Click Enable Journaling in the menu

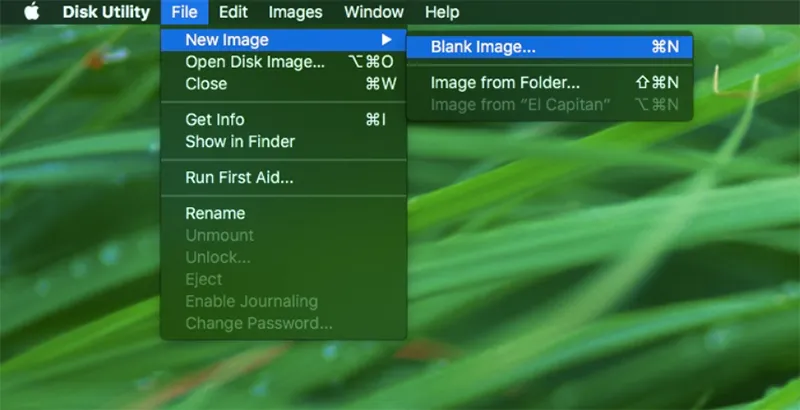click(x=251, y=301)
